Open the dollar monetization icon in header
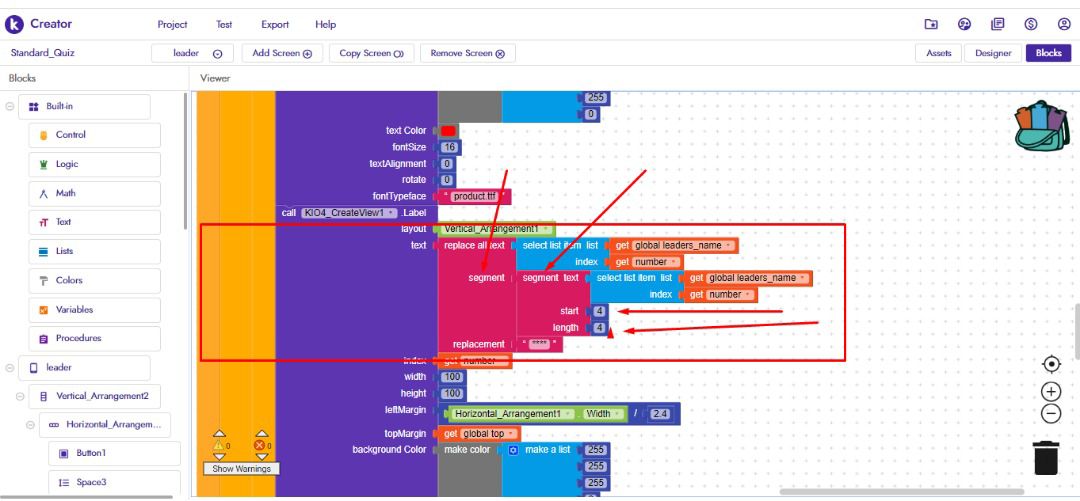Screen dimensions: 1080x501 point(1031,24)
